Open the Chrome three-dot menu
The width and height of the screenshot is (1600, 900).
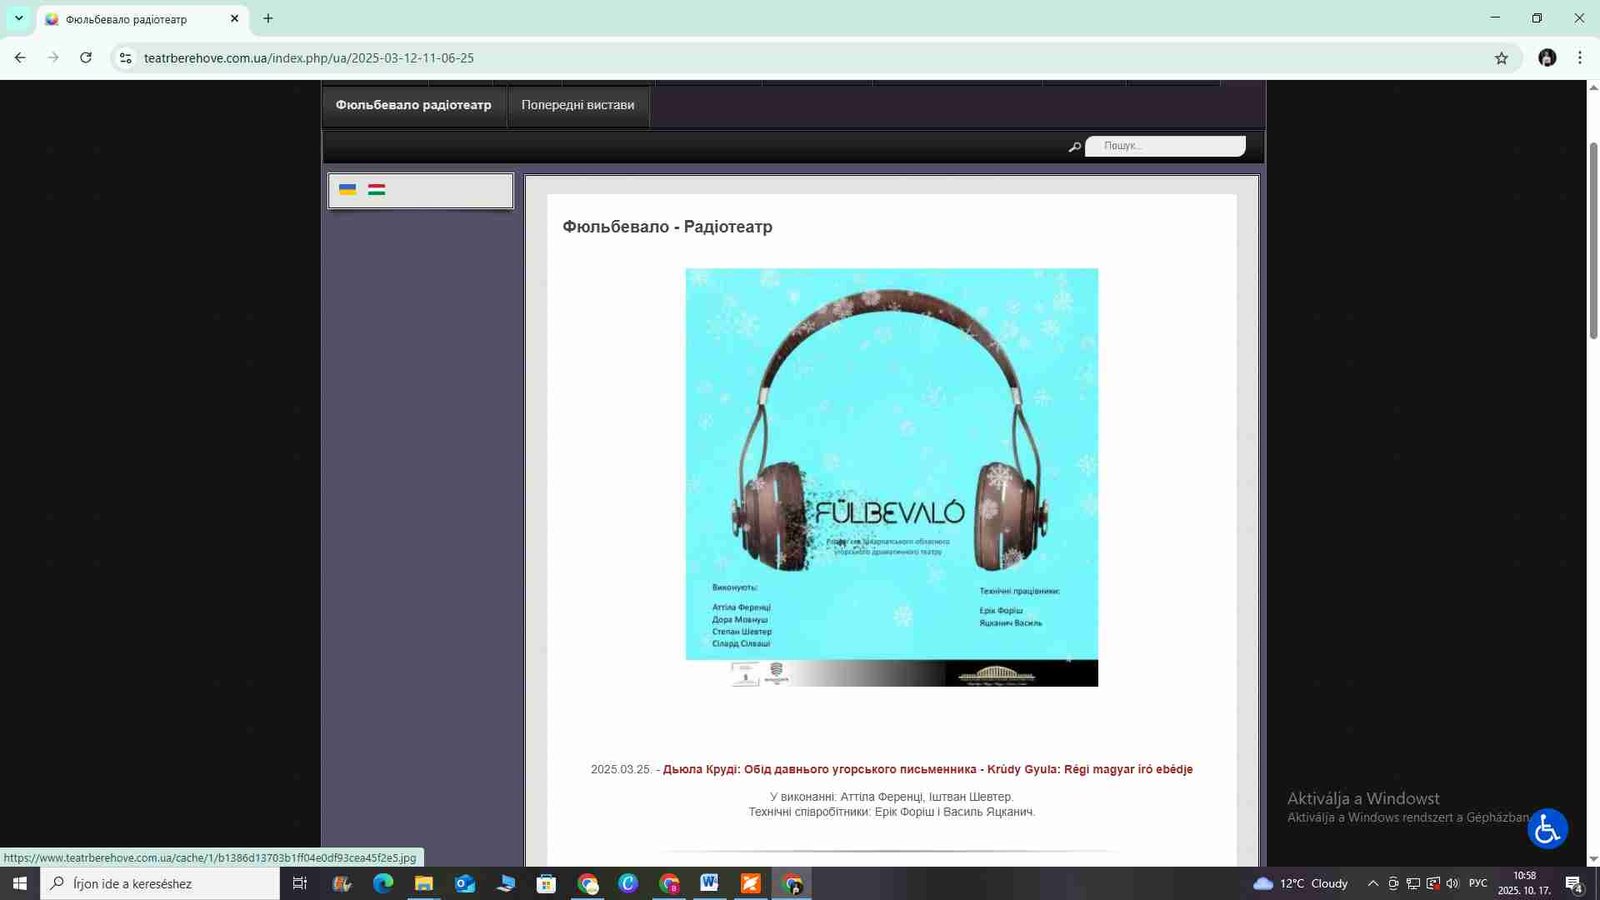click(x=1580, y=58)
